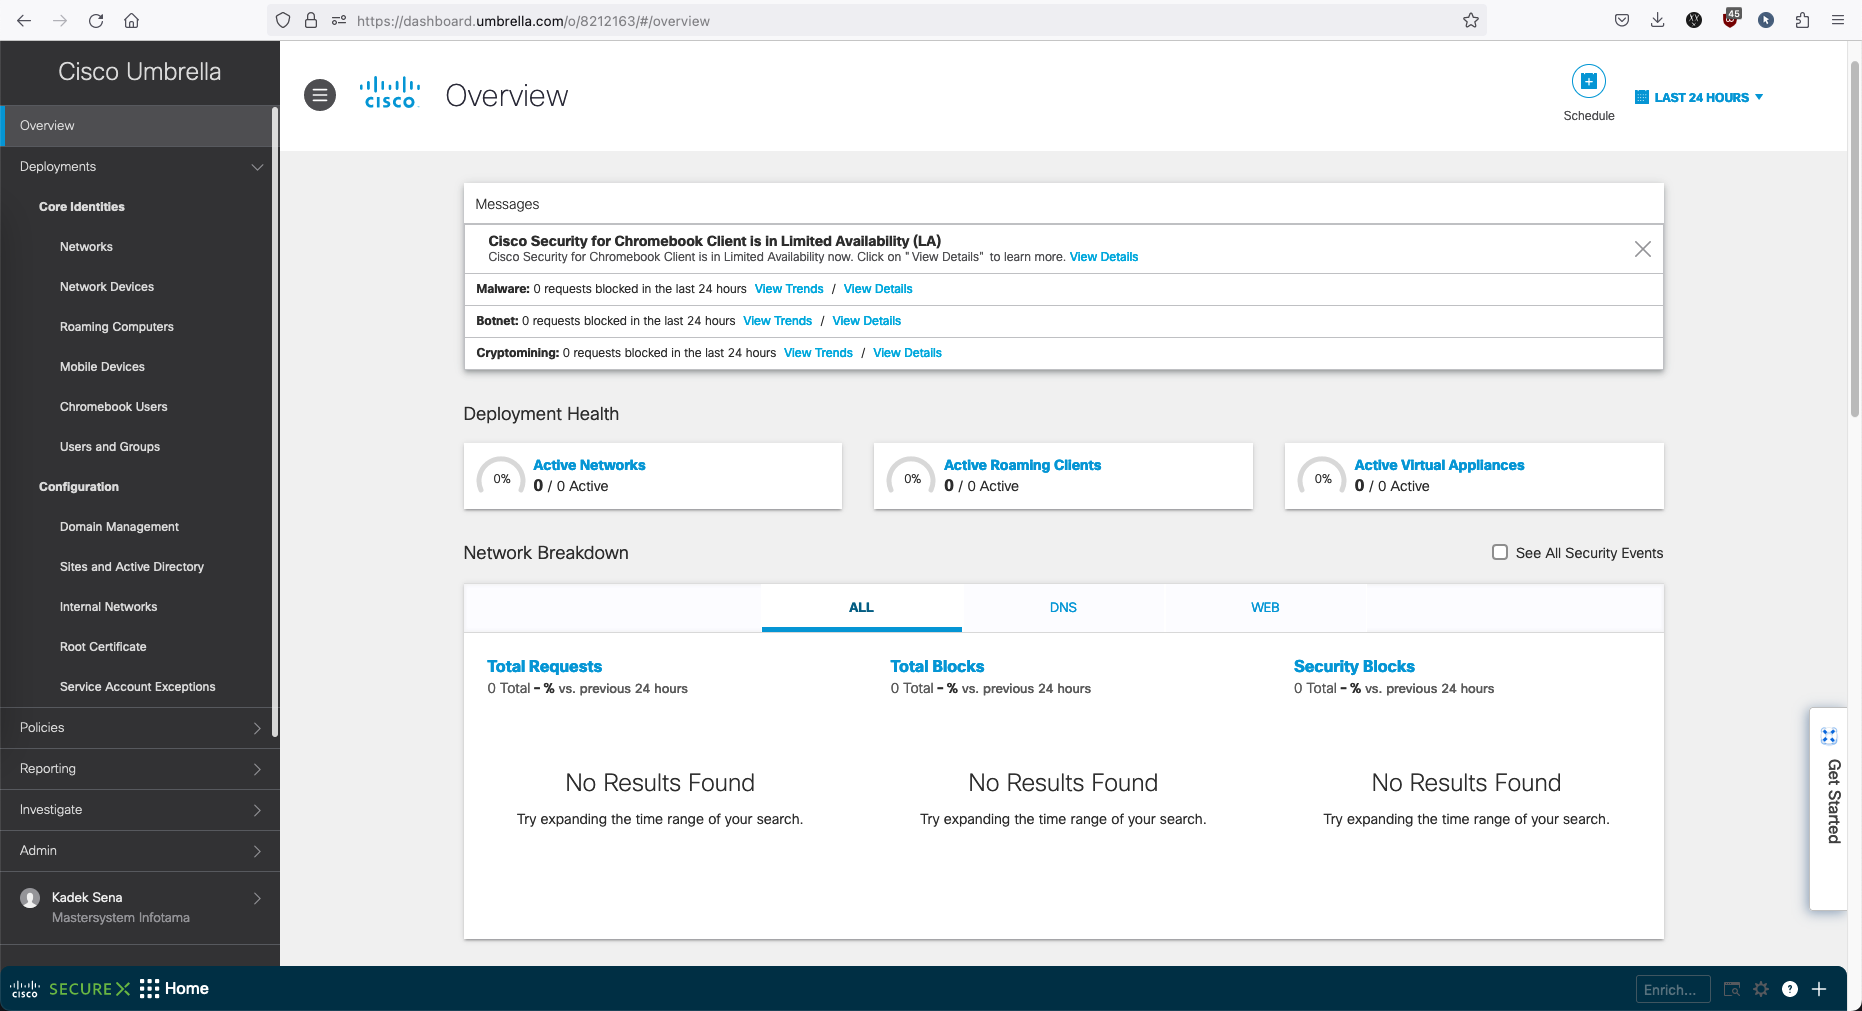Viewport: 1862px width, 1011px height.
Task: Switch to the DNS breakdown tab
Action: pos(1063,608)
